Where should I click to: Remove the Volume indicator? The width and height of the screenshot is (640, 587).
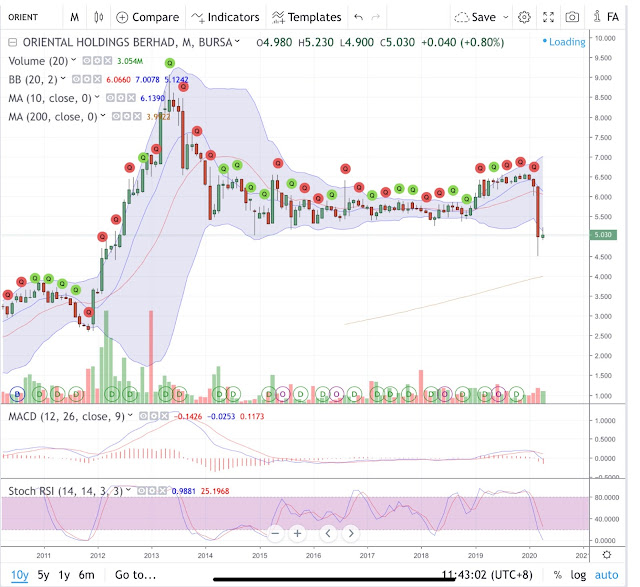[x=108, y=61]
